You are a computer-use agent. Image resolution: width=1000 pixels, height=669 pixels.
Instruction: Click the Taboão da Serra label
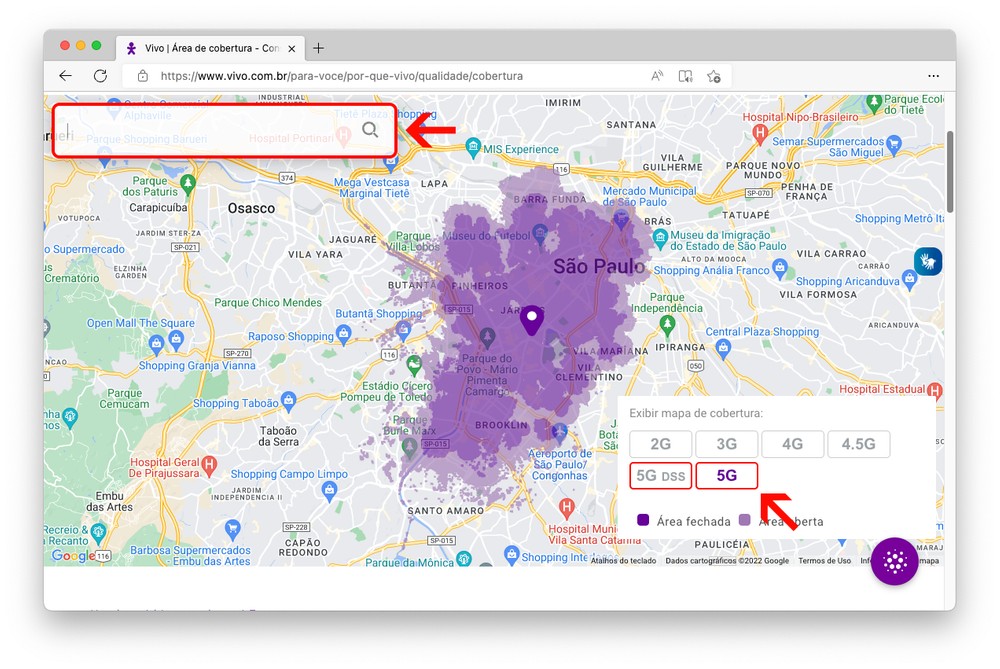279,436
